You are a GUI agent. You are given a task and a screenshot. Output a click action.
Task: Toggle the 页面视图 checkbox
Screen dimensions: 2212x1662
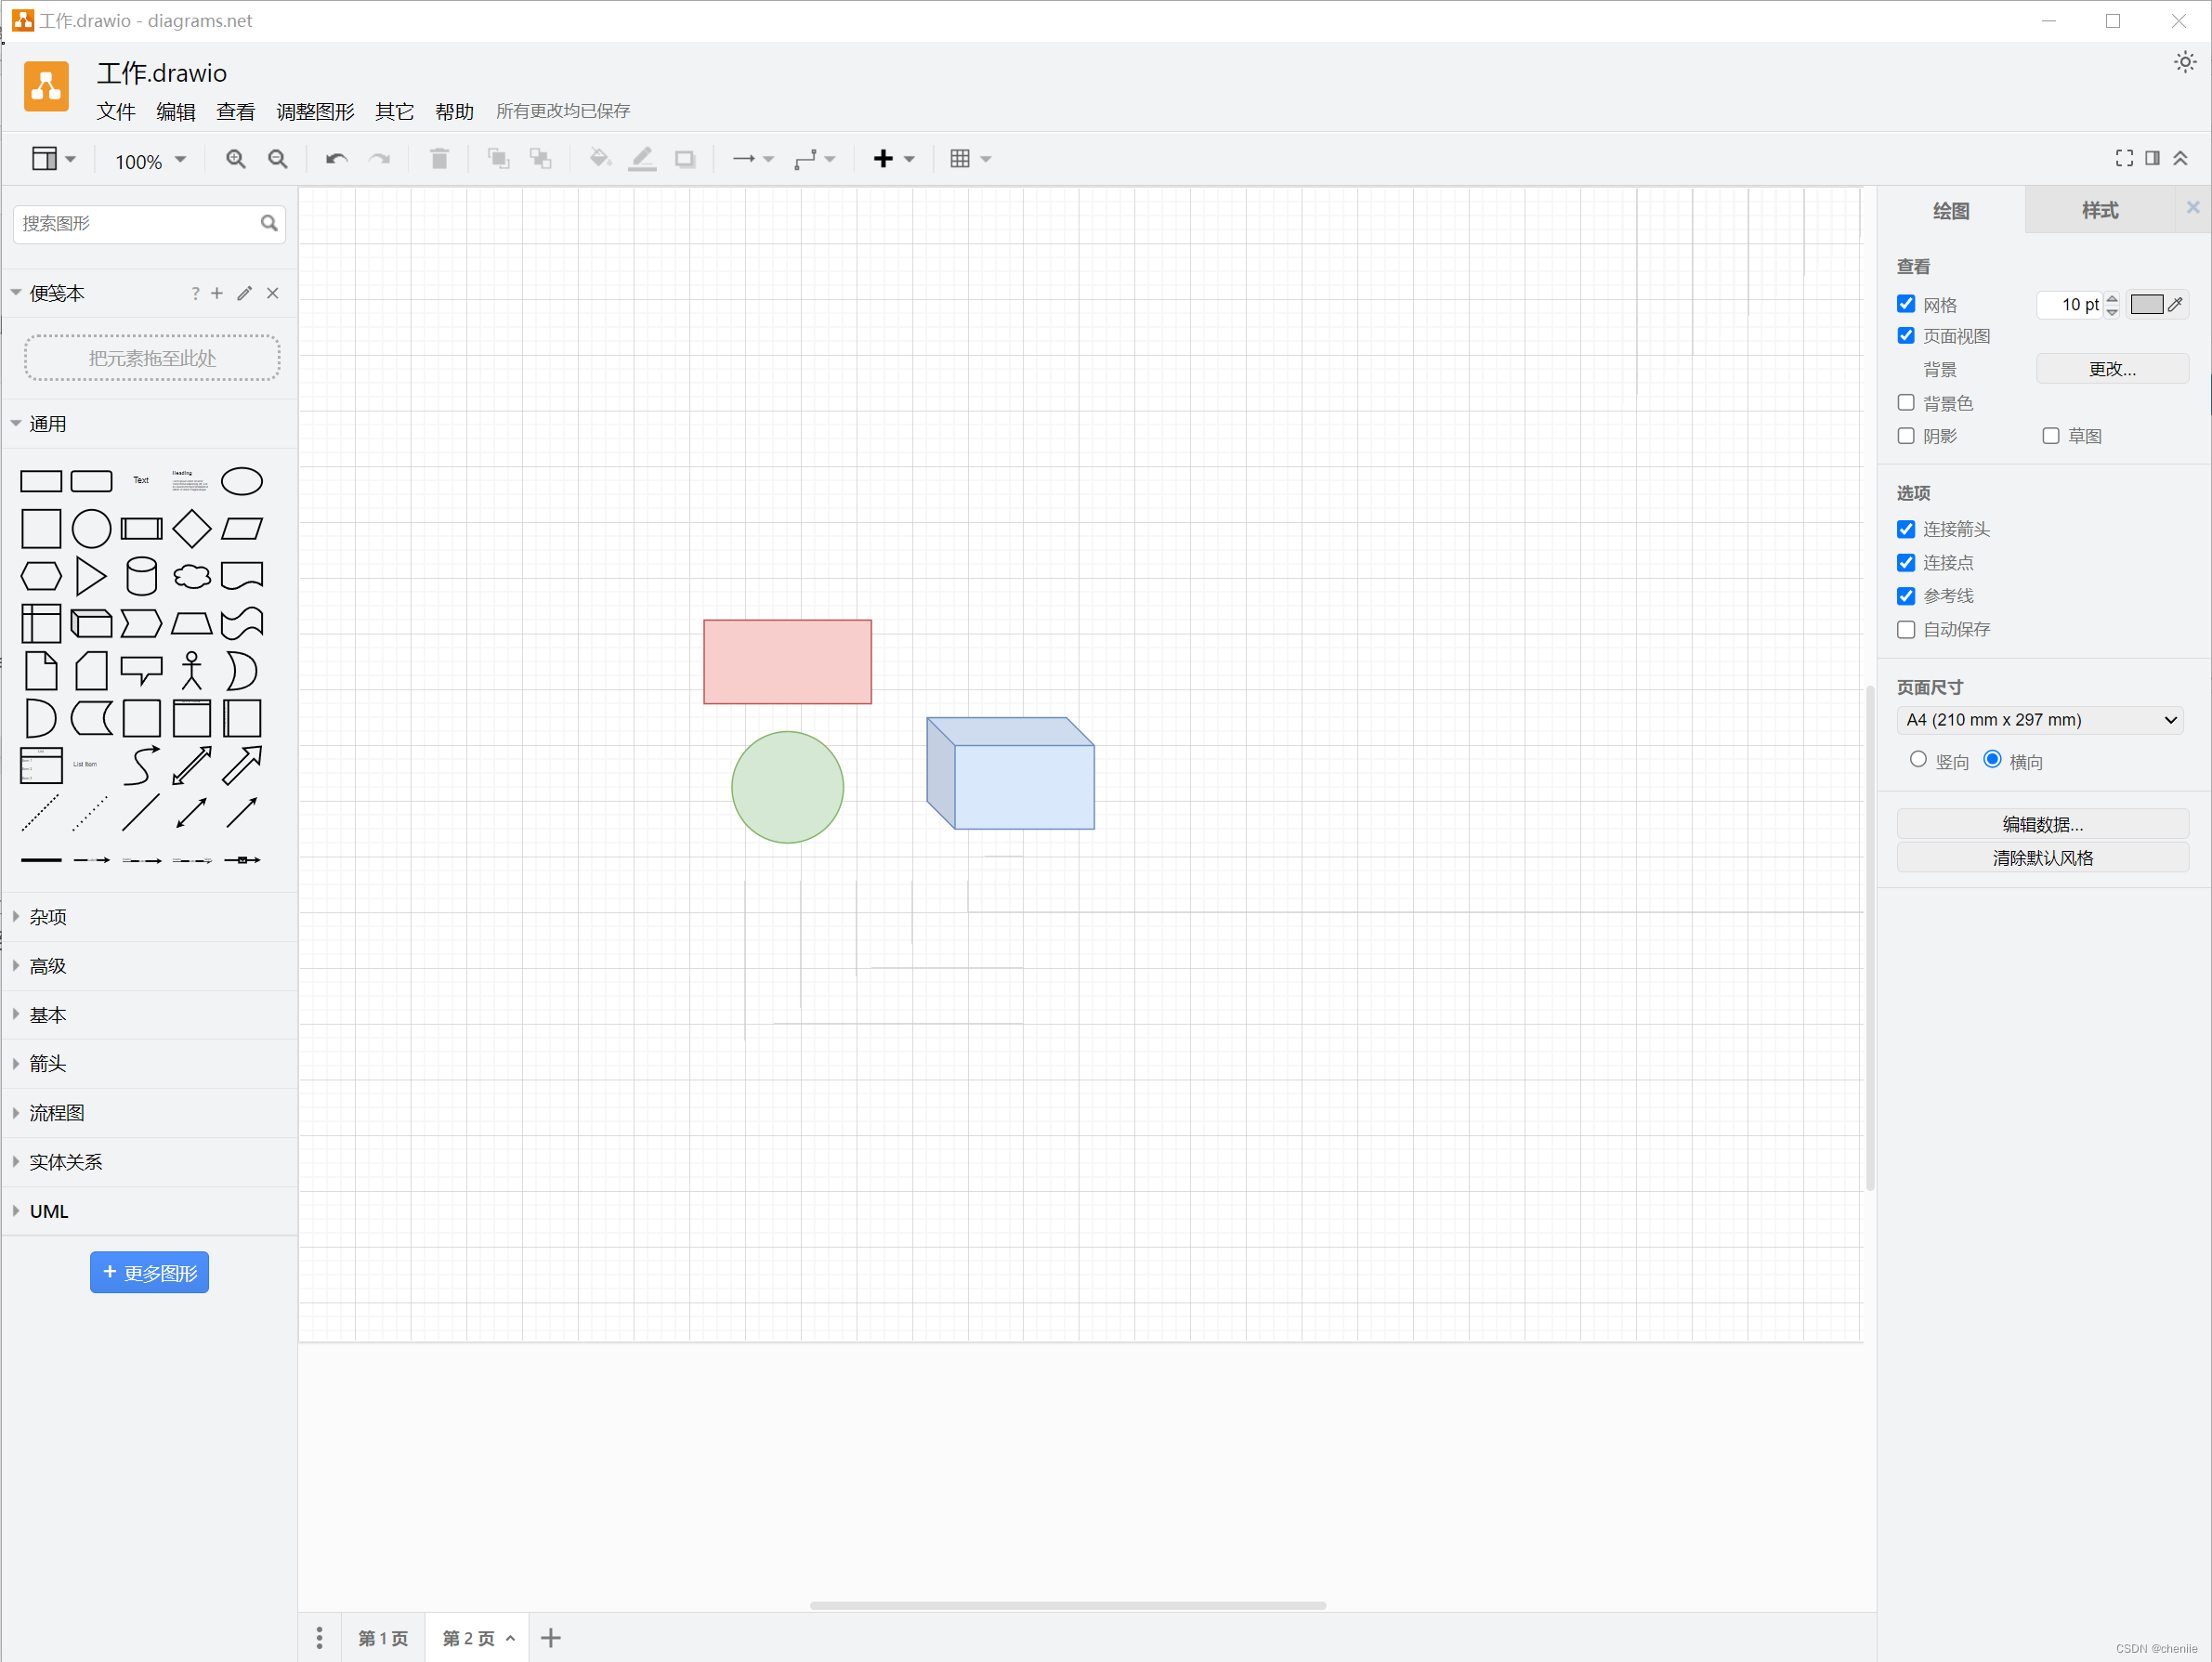(1906, 336)
